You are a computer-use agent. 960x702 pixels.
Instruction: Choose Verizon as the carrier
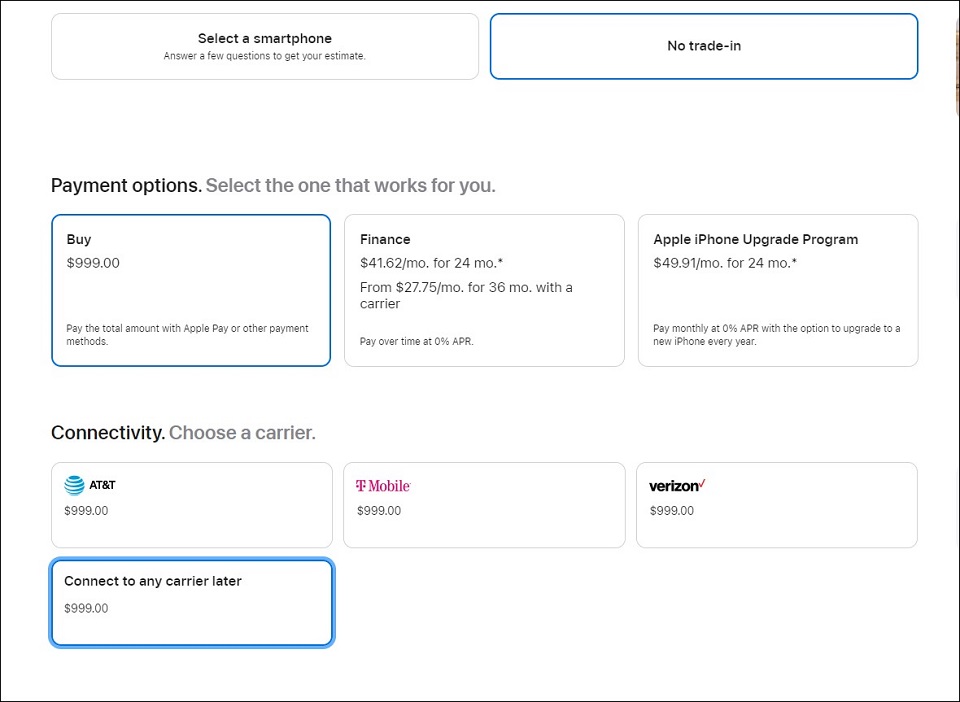pos(777,505)
